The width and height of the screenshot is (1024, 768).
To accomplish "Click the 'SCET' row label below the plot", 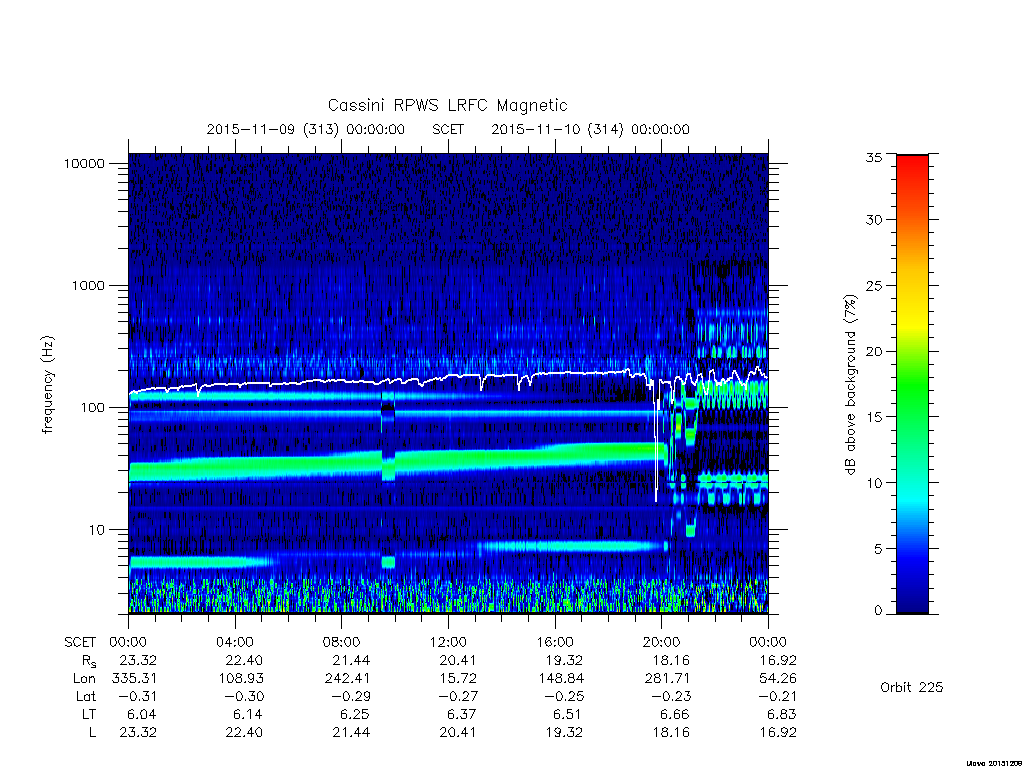I will (x=80, y=643).
